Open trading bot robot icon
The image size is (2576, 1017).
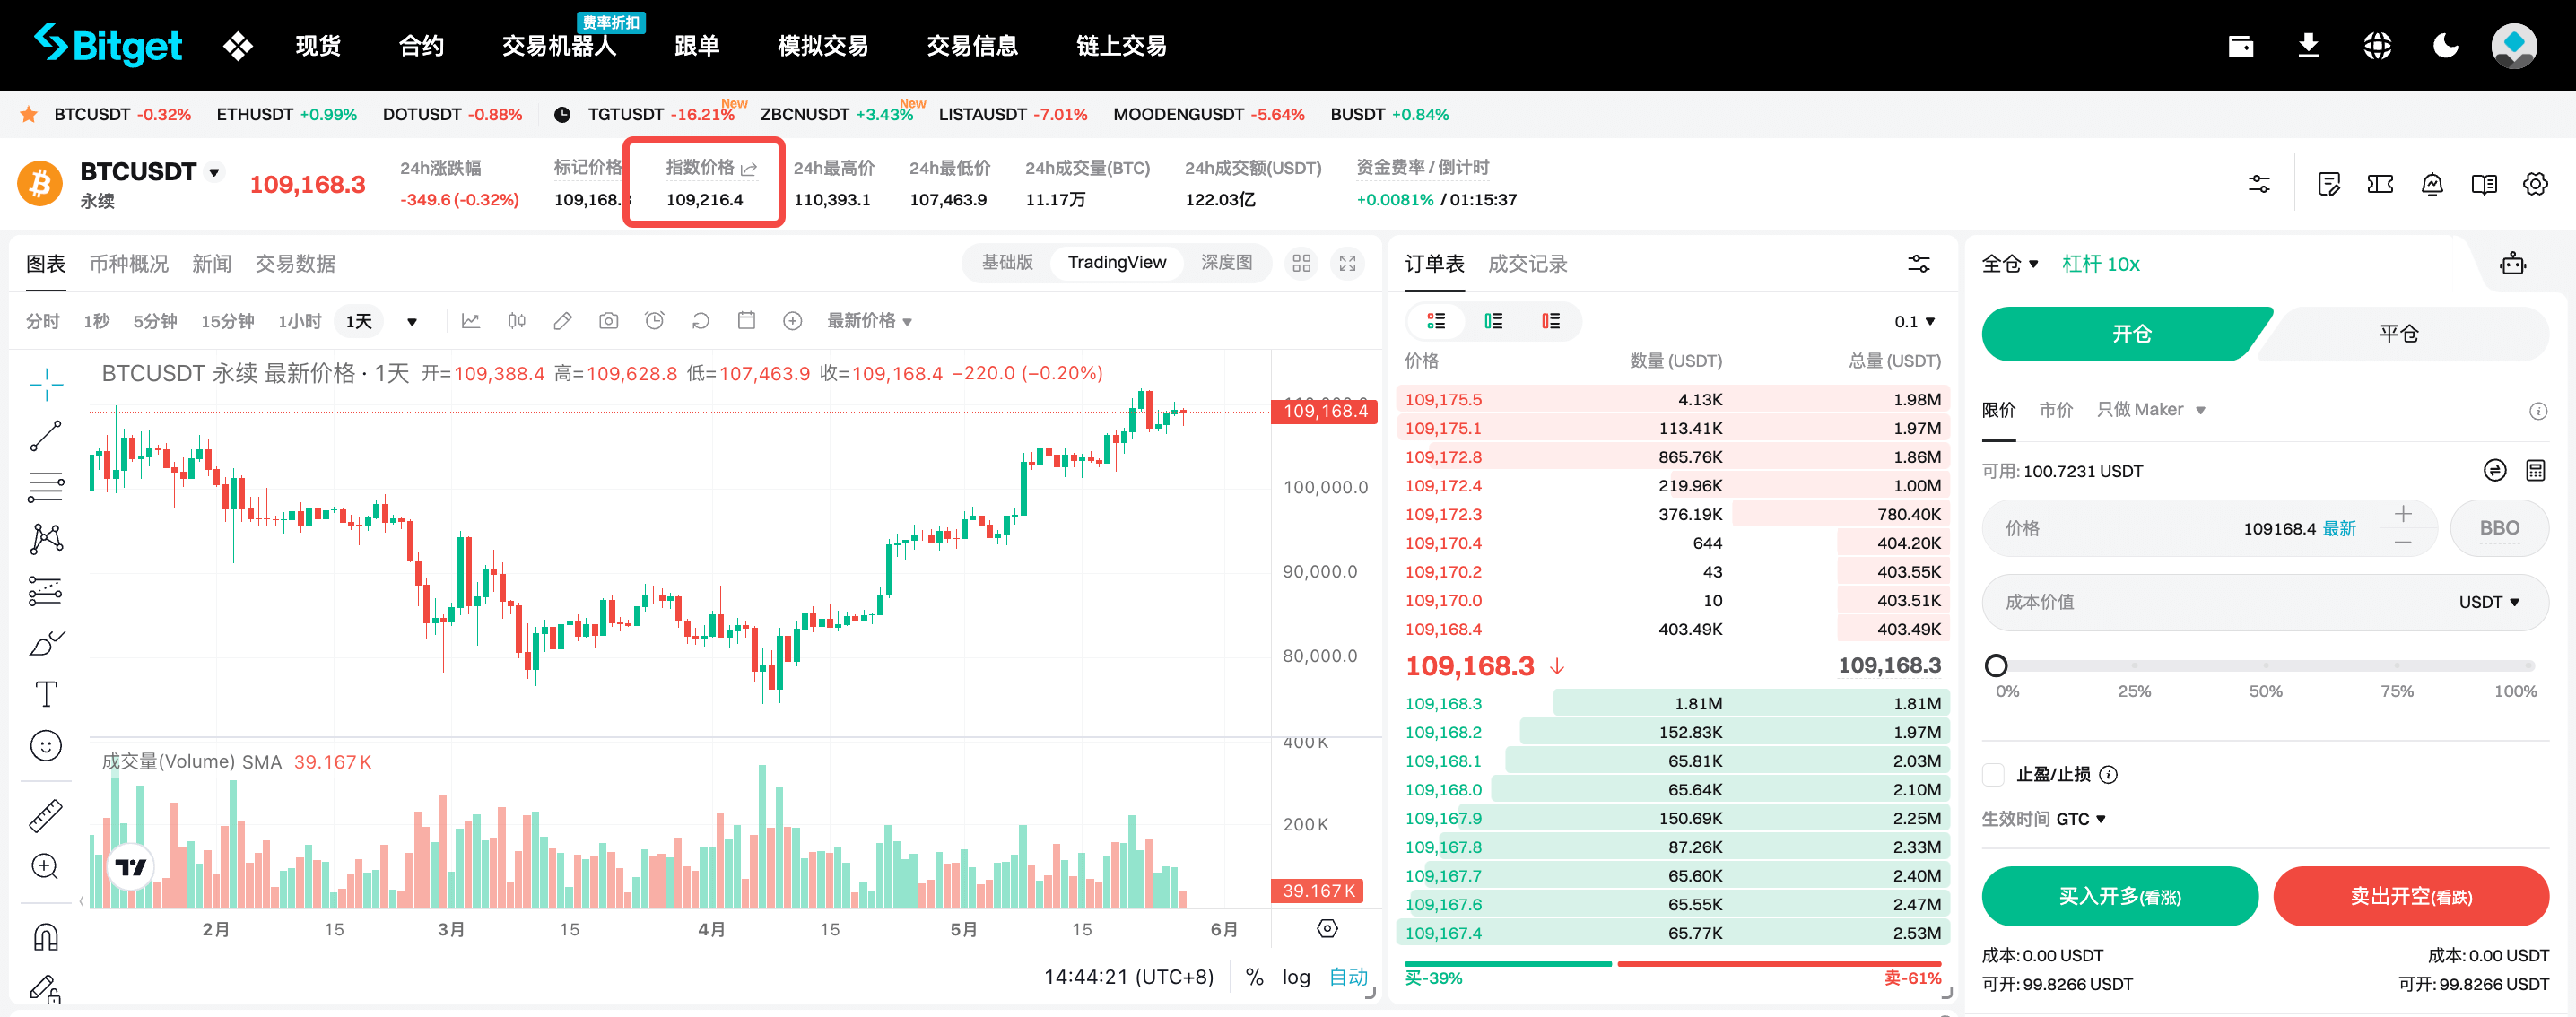click(2512, 264)
